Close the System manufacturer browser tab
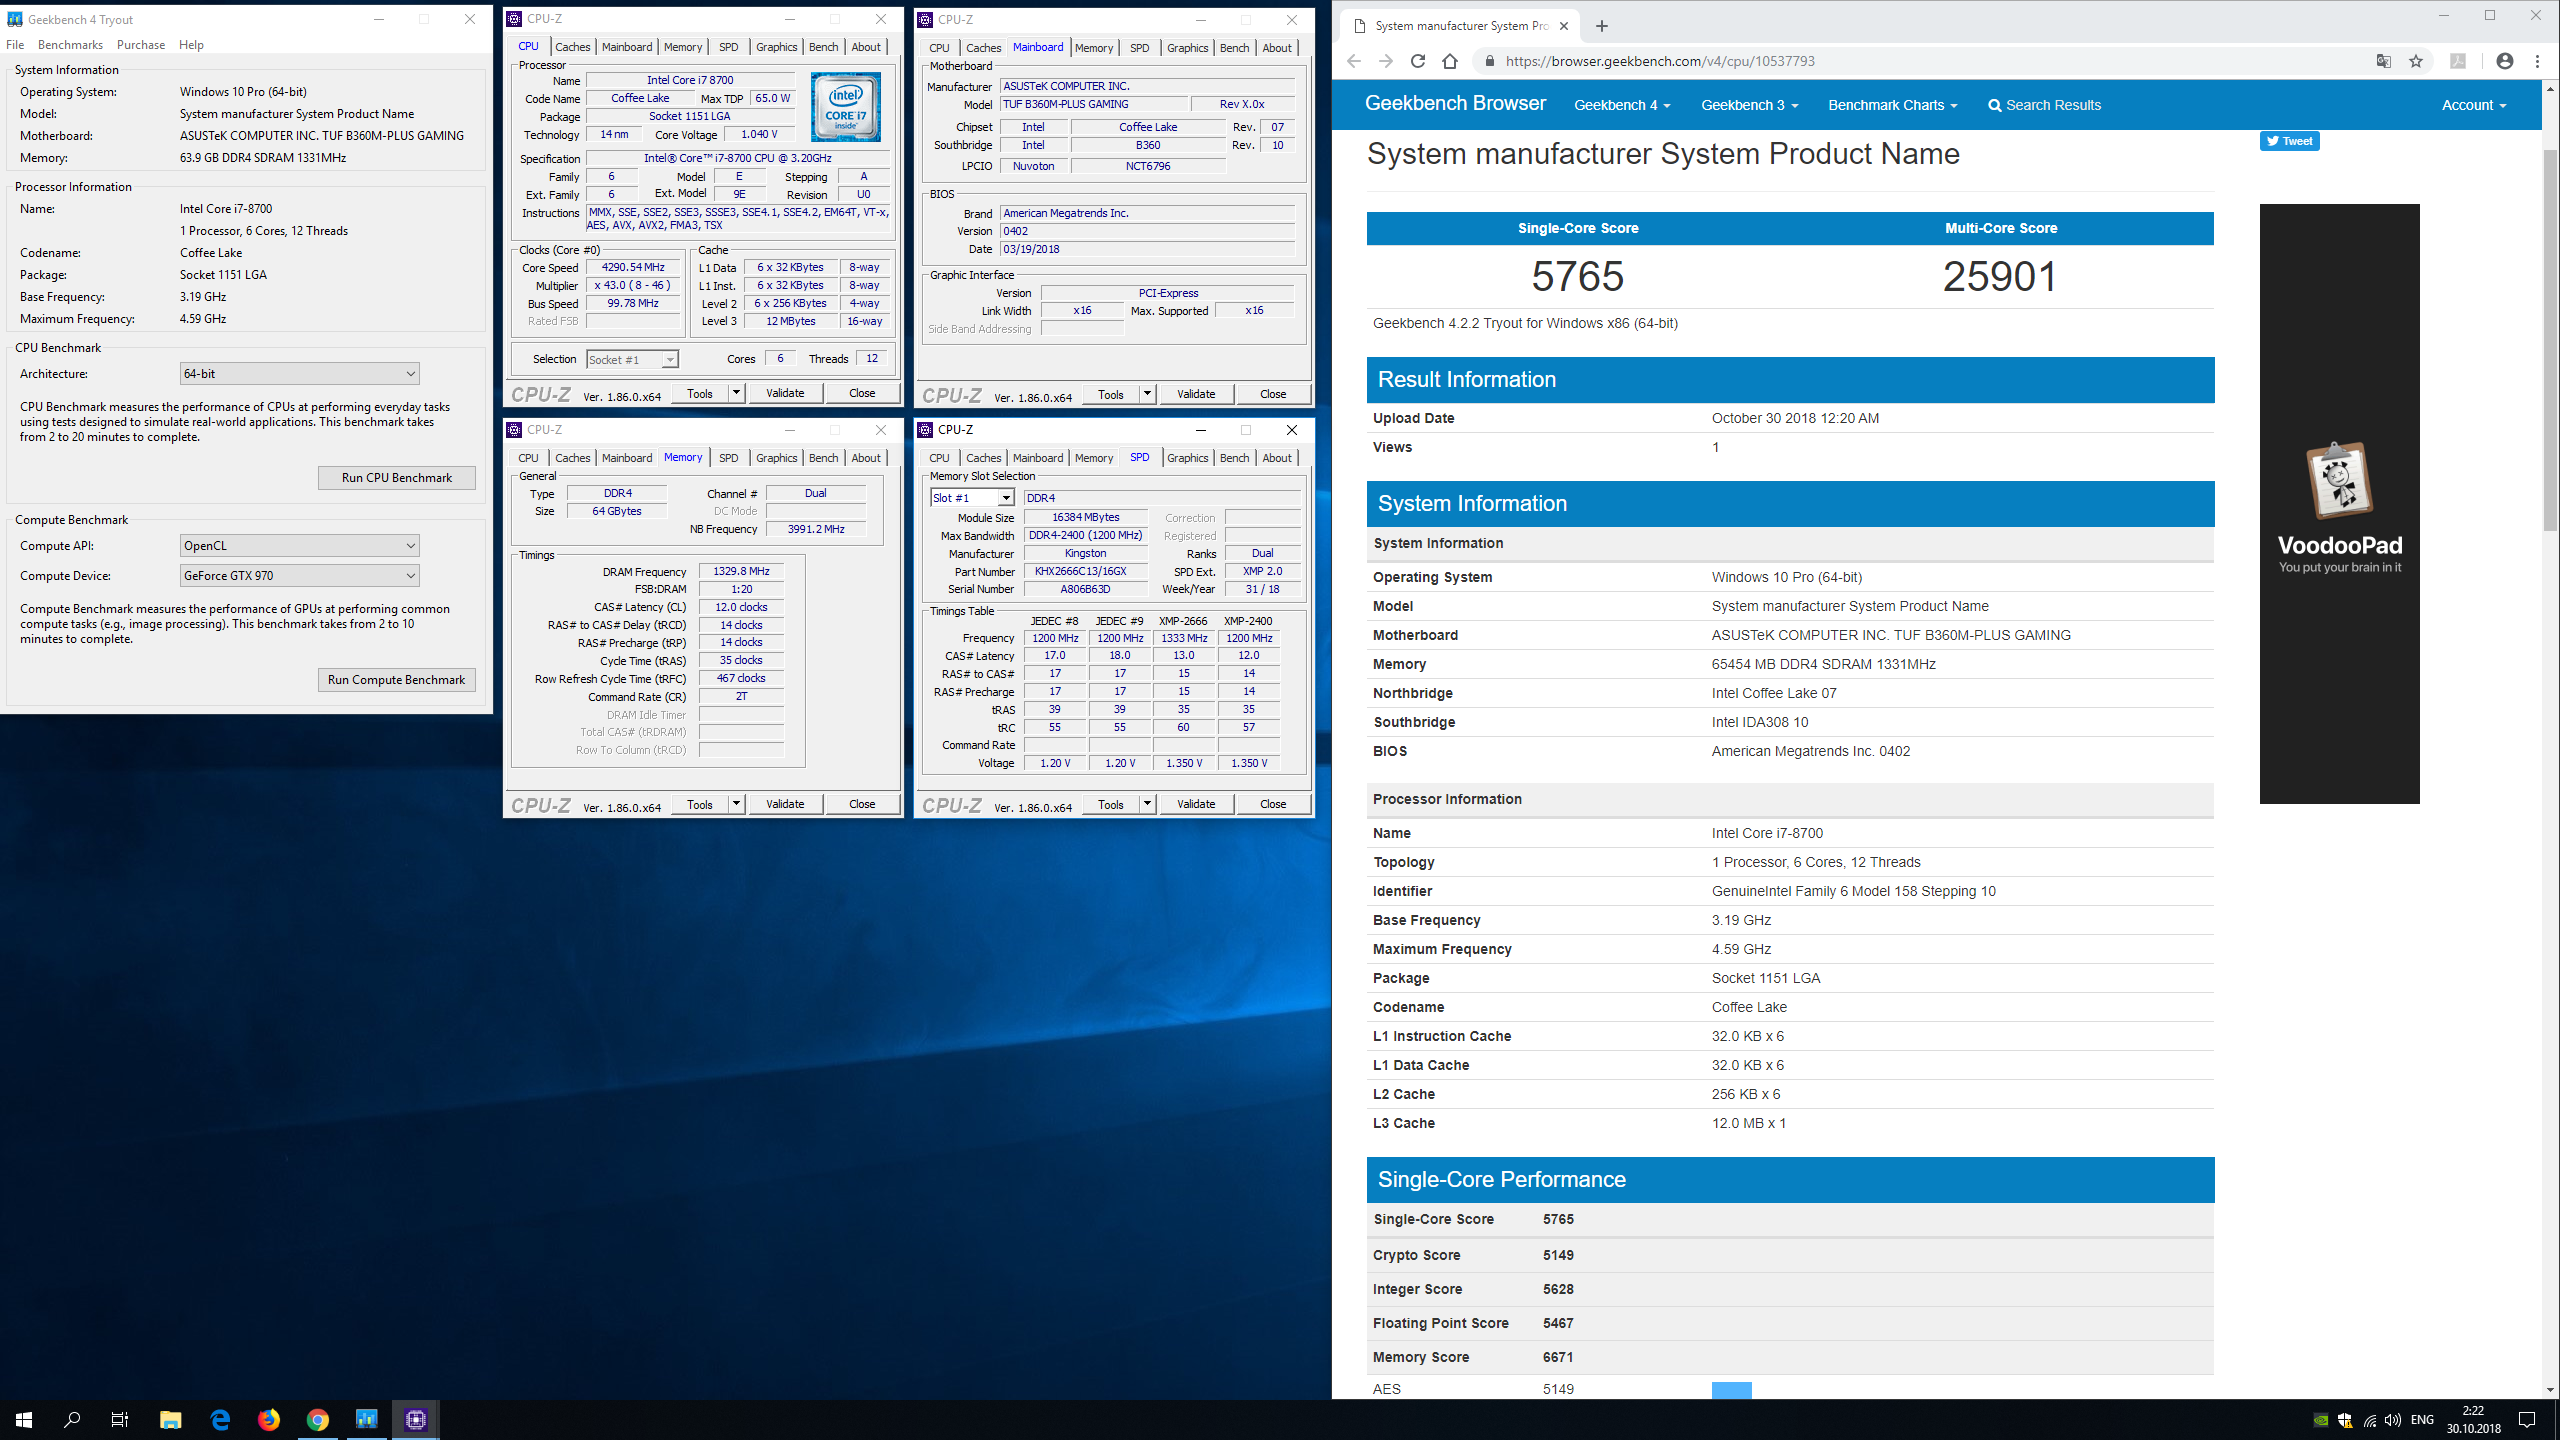Viewport: 2560px width, 1440px height. point(1564,26)
